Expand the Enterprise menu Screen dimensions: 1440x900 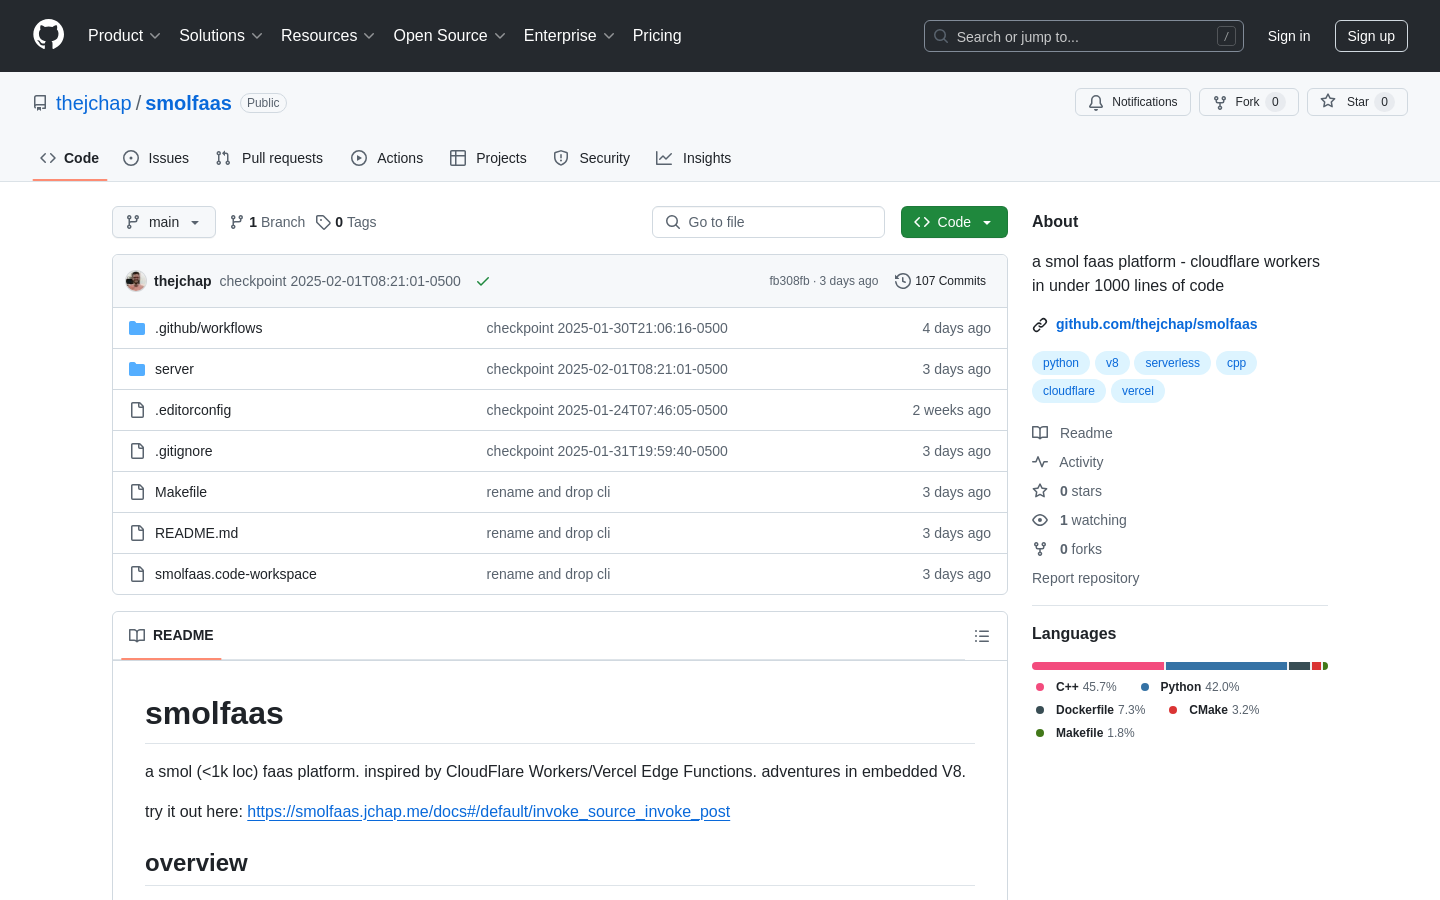pos(569,36)
